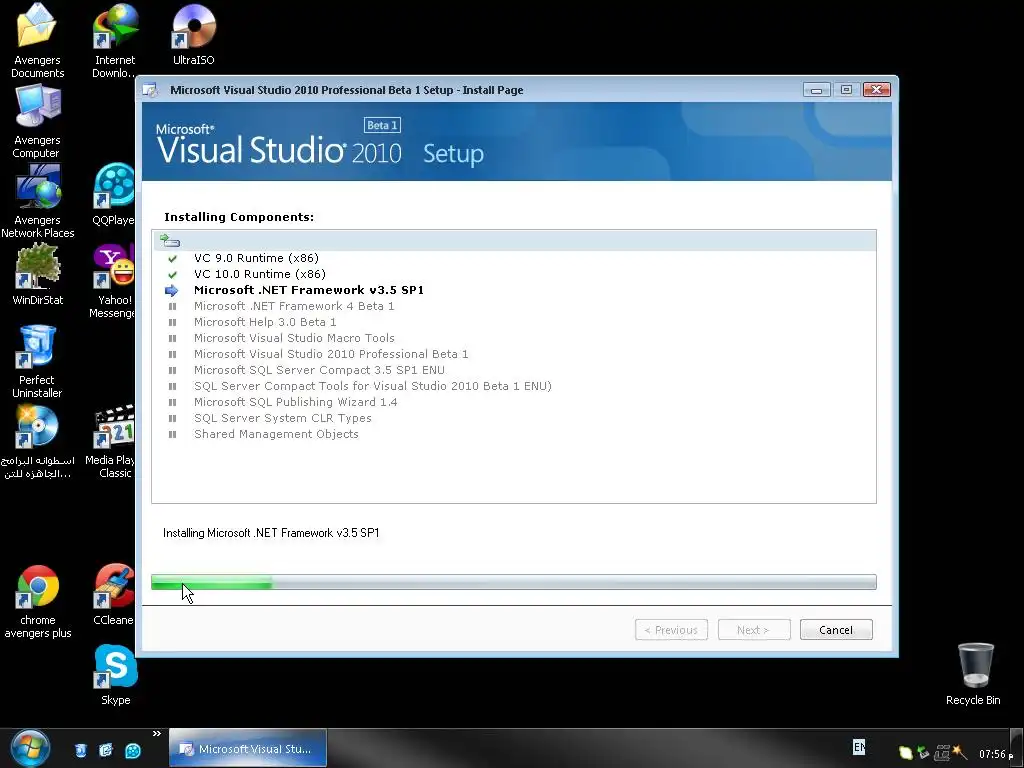Open WinDirStat desktop shortcut
Screen dimensions: 1024x768
(37, 266)
